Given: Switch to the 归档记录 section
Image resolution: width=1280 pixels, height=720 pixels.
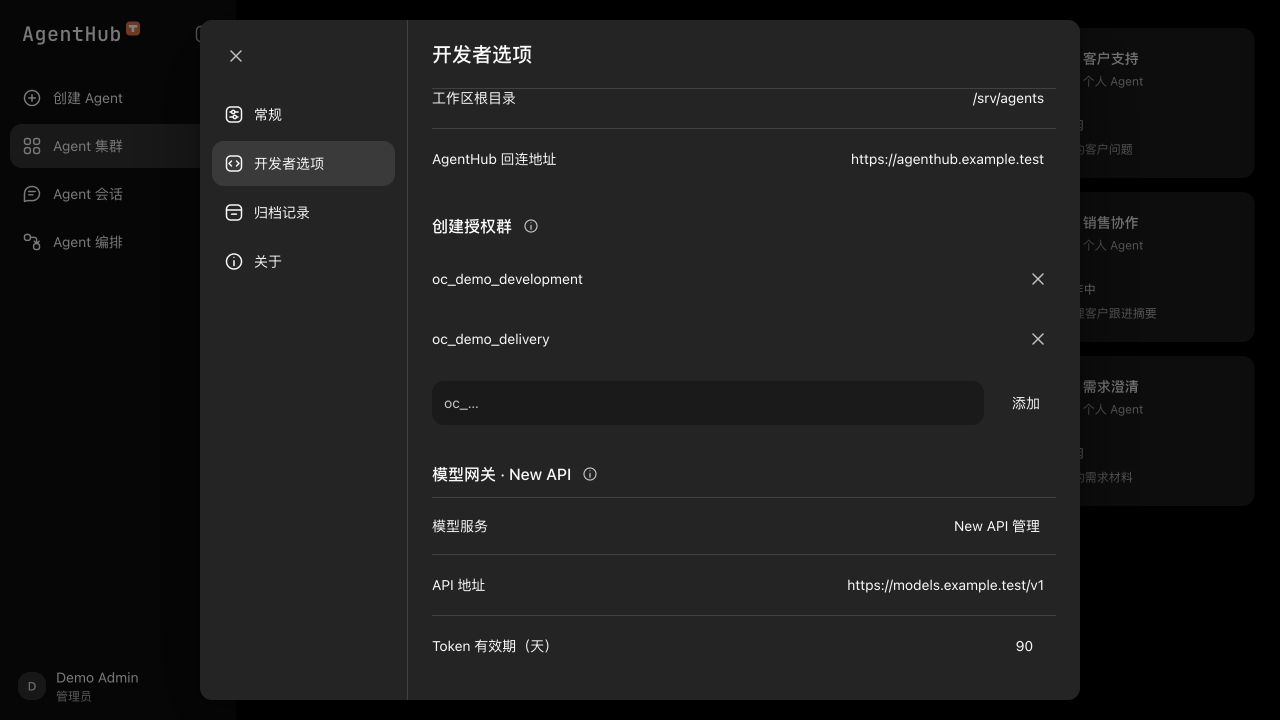Looking at the screenshot, I should point(303,213).
